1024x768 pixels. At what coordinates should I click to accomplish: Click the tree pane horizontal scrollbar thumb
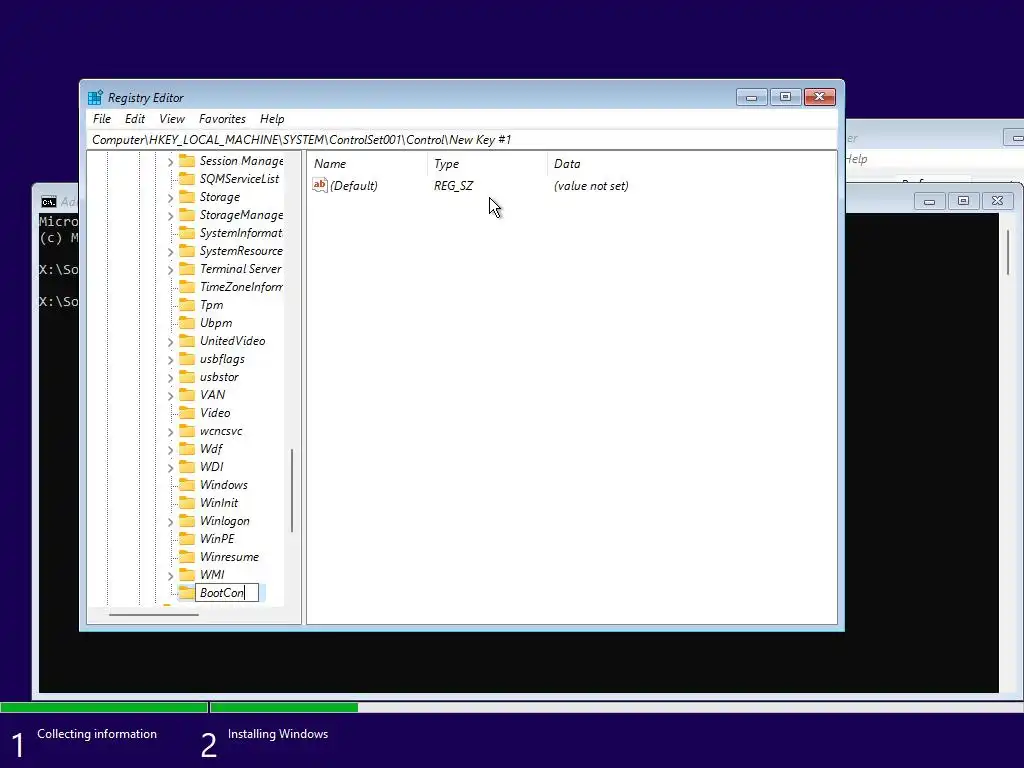pos(153,615)
